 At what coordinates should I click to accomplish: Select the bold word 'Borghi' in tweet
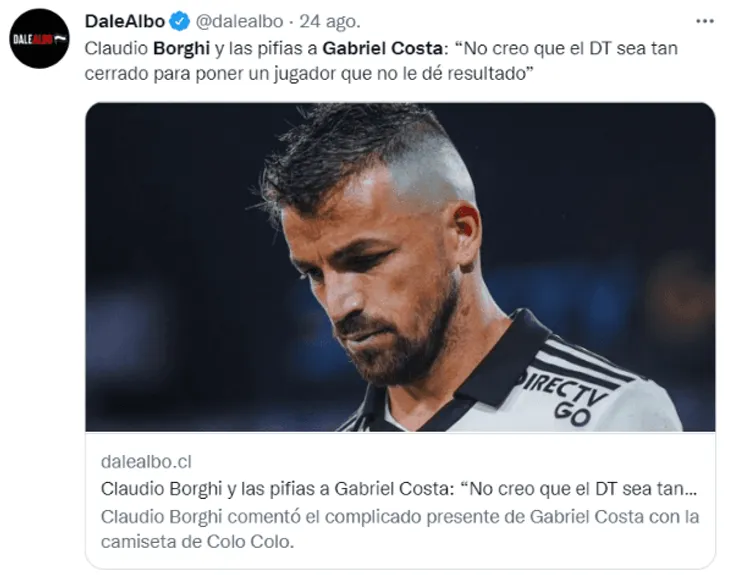pyautogui.click(x=181, y=49)
